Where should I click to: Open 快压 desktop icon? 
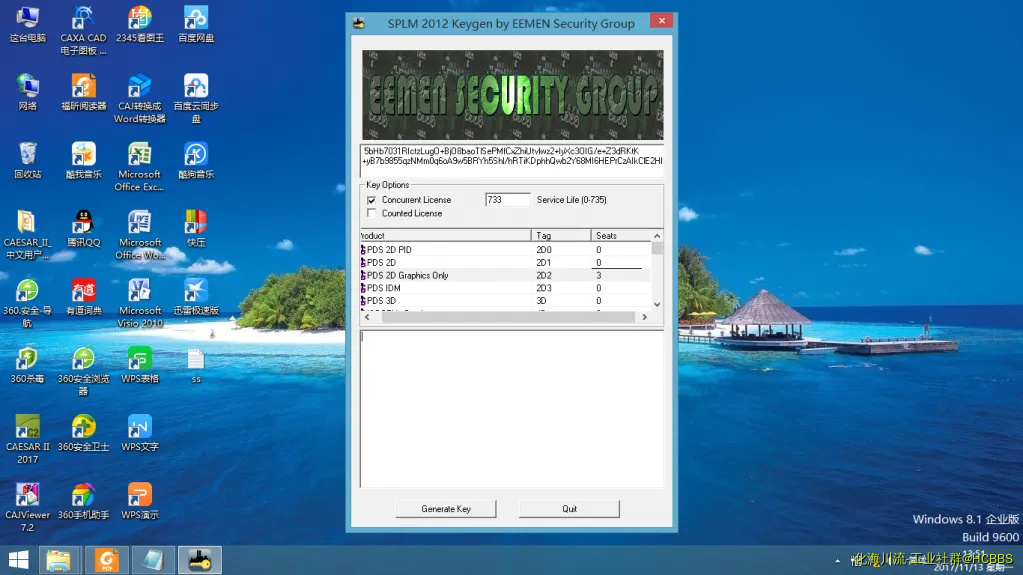pos(196,228)
